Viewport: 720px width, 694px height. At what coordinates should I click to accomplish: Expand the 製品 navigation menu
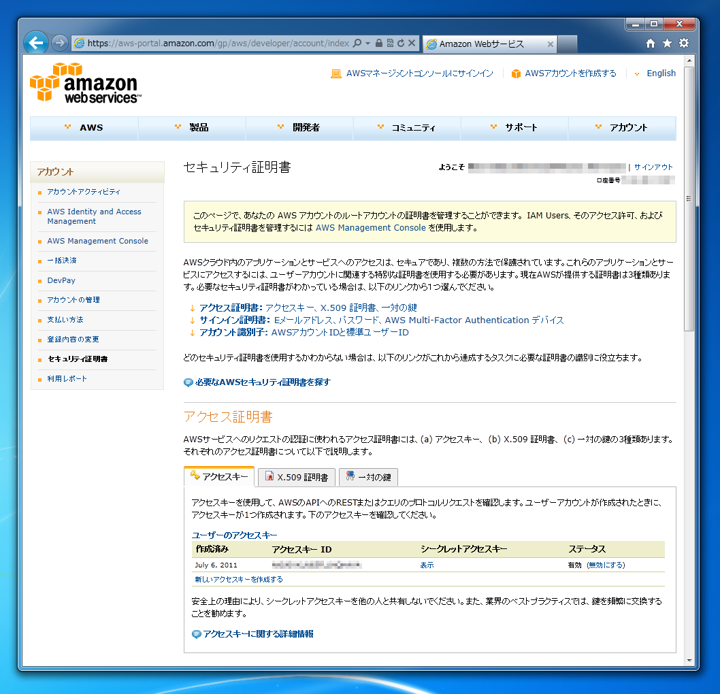191,128
